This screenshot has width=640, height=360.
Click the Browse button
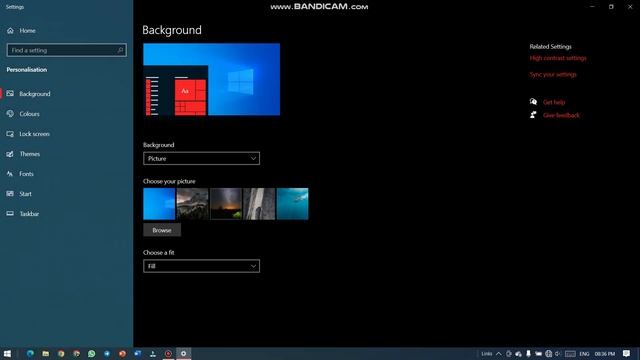(162, 230)
